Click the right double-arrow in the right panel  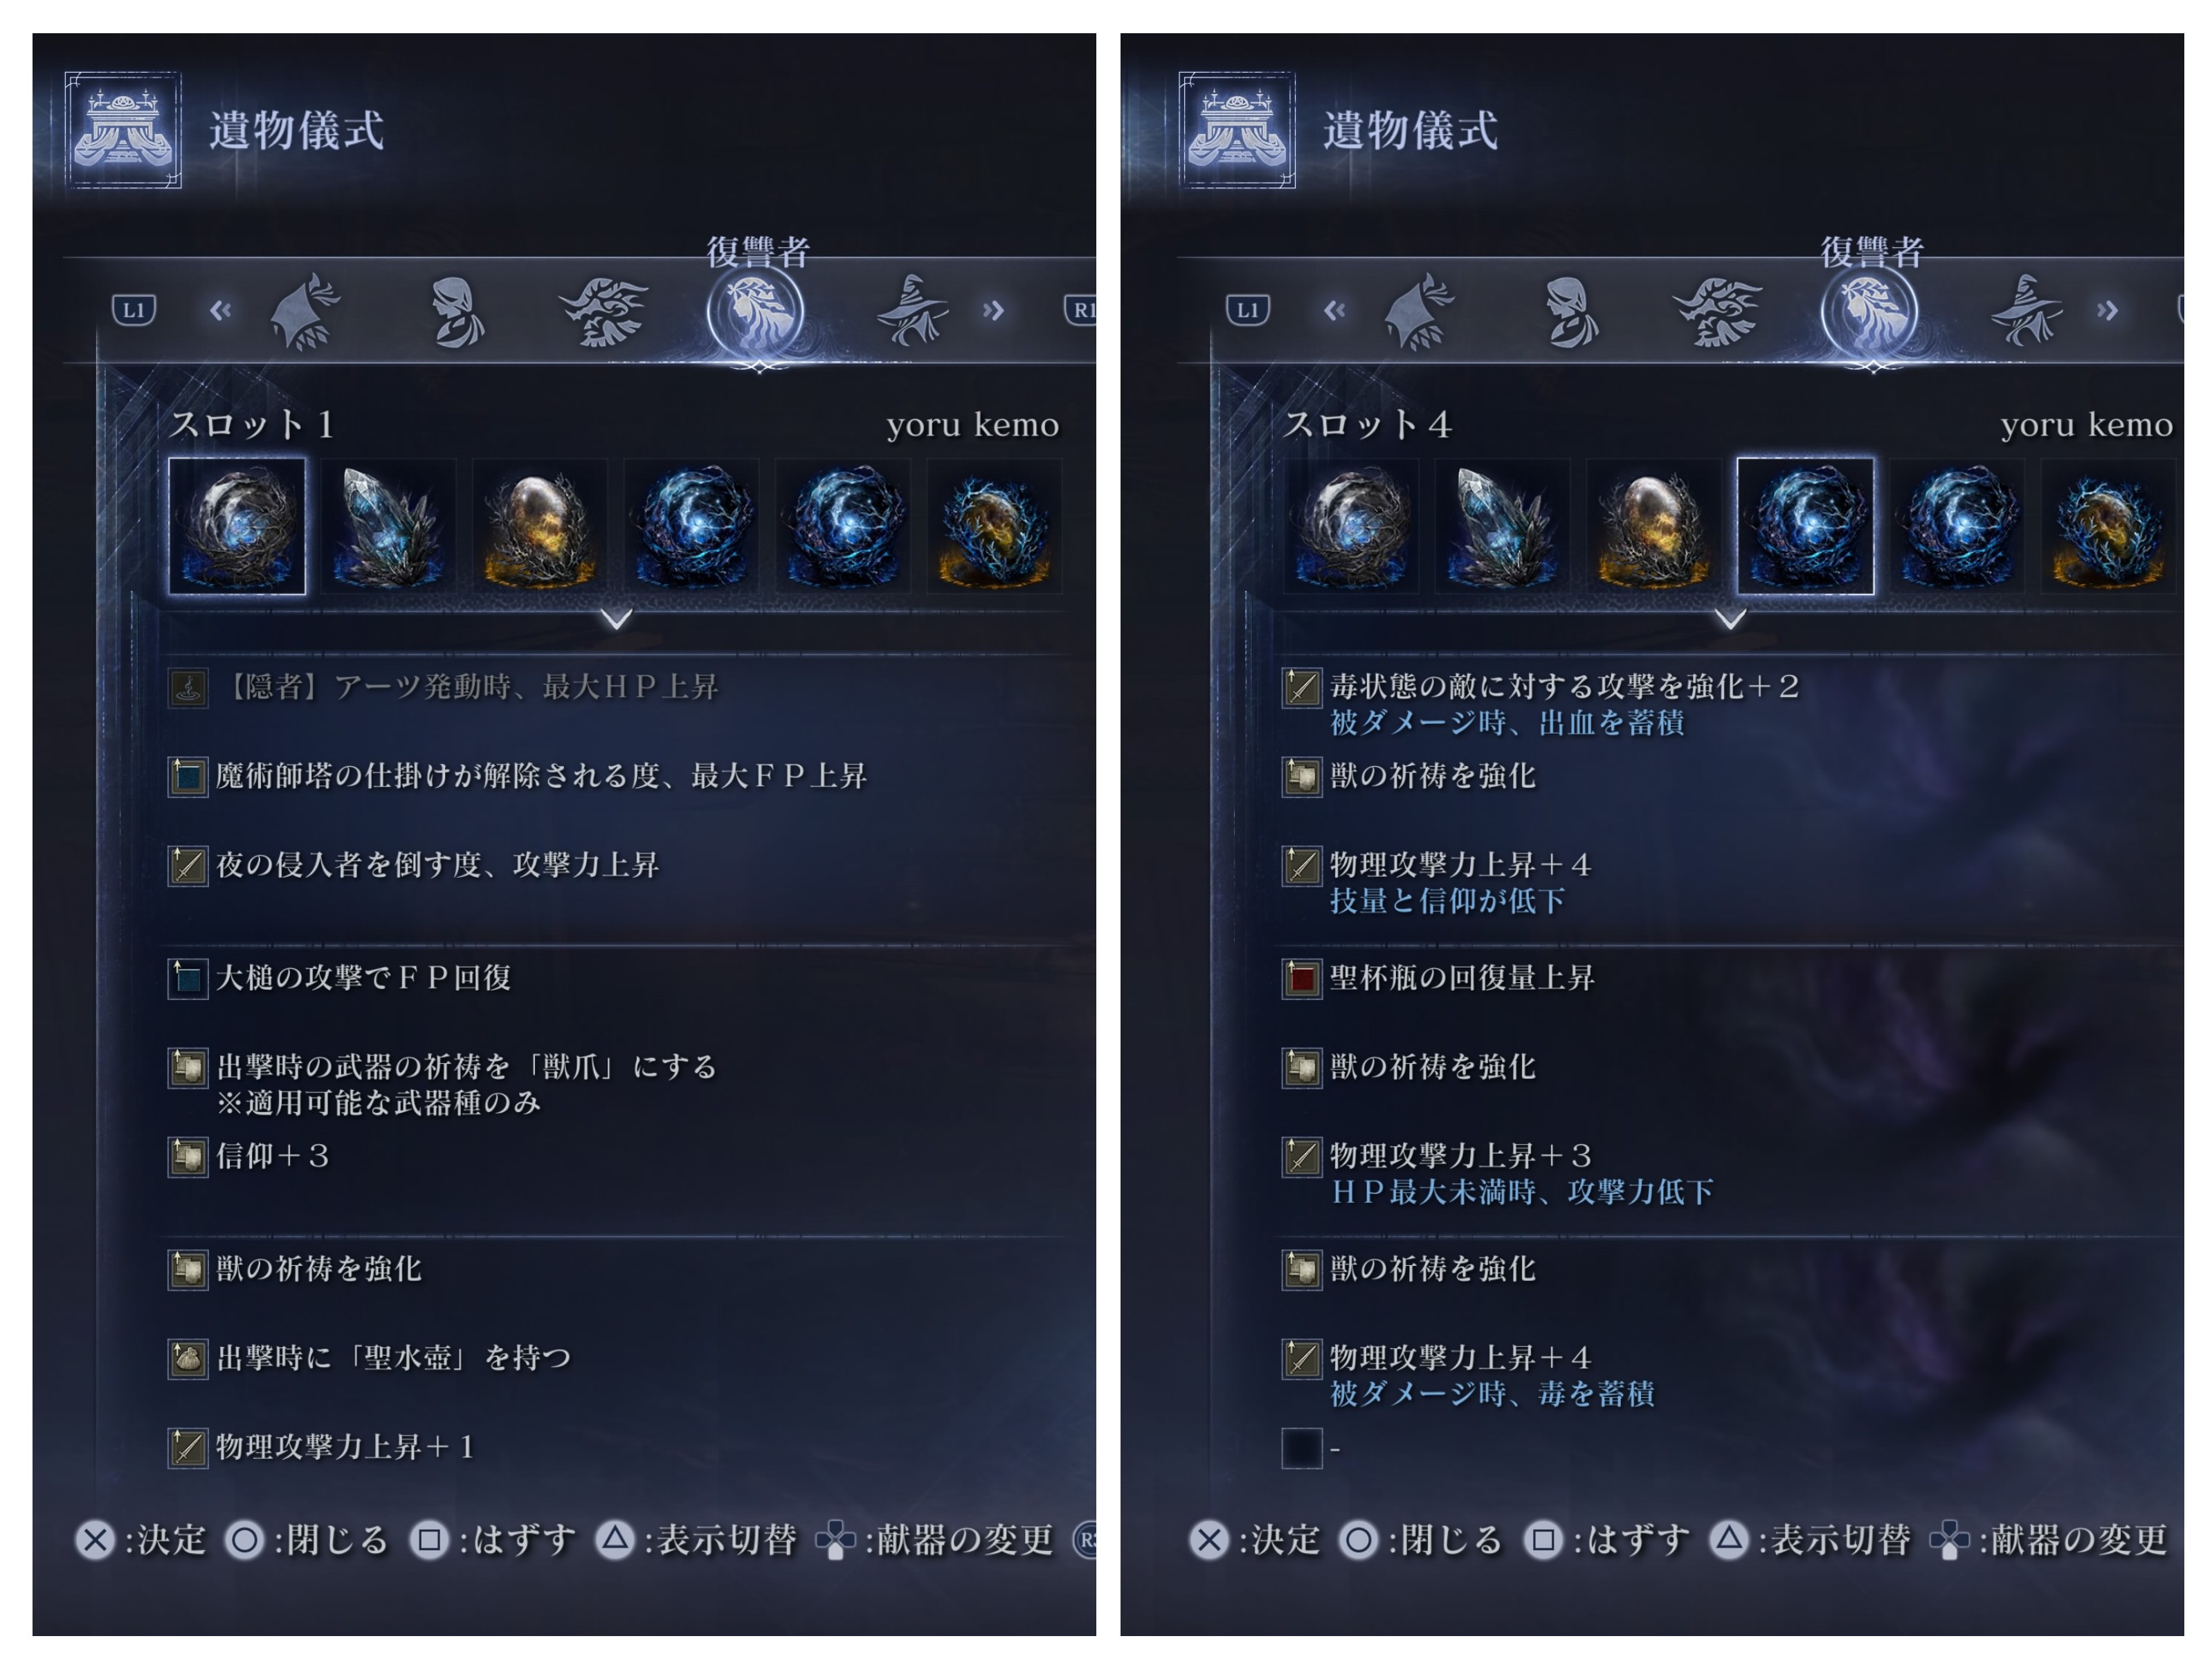2107,310
